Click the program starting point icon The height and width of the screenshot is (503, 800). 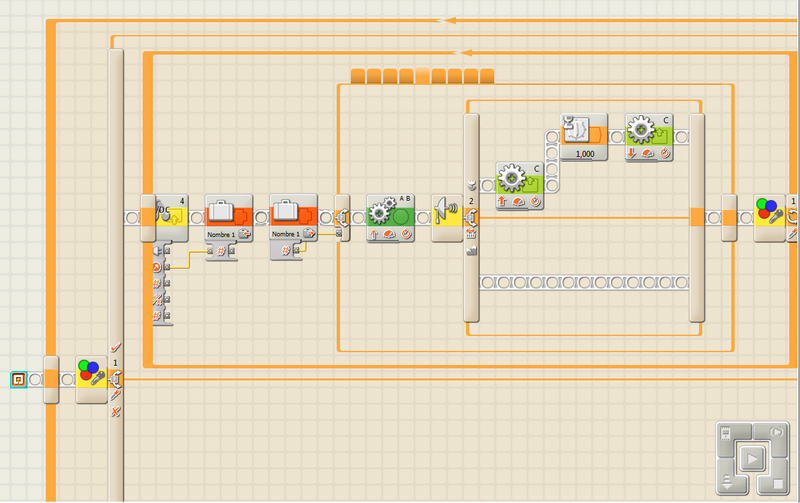pos(18,379)
